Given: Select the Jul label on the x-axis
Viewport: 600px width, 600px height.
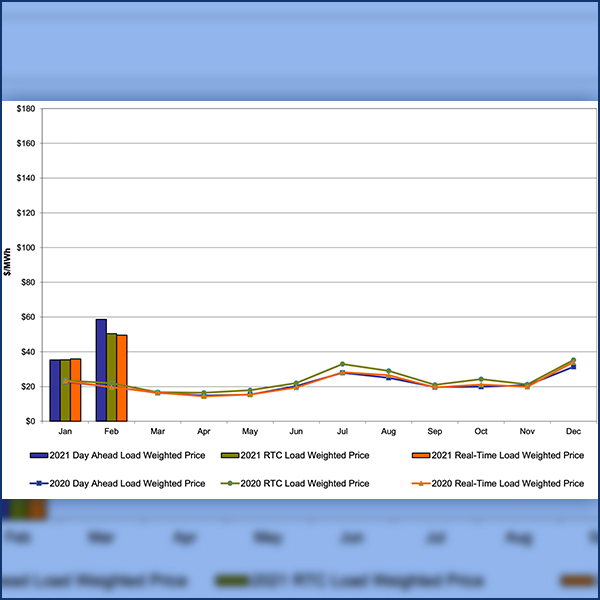Looking at the screenshot, I should (x=342, y=432).
